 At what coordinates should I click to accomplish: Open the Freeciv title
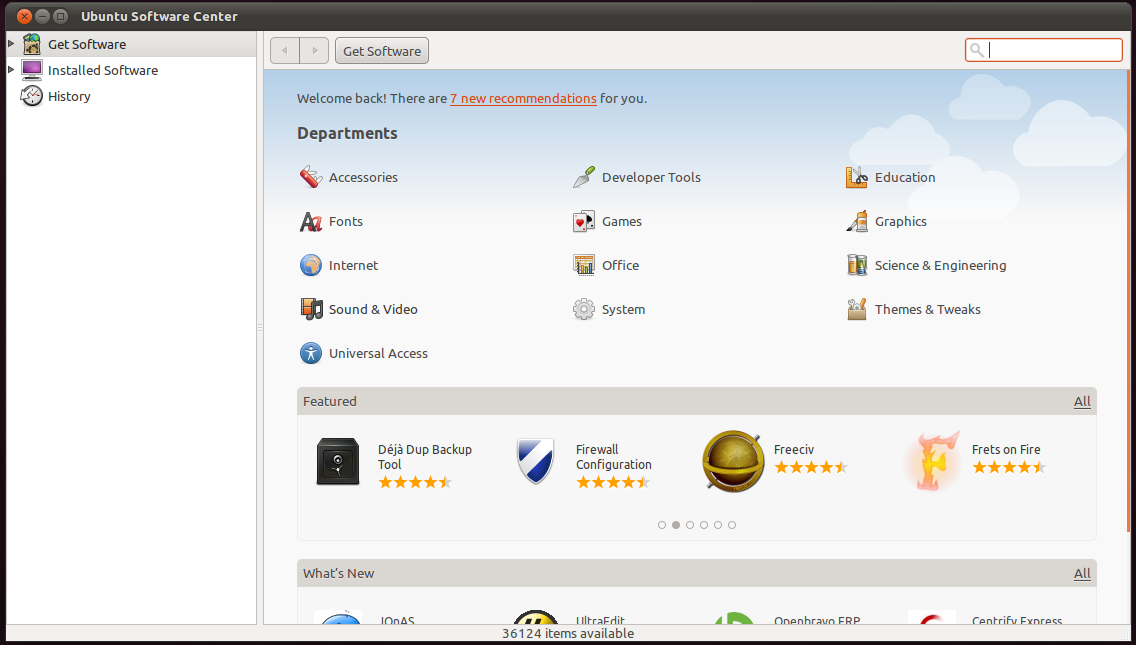[793, 450]
